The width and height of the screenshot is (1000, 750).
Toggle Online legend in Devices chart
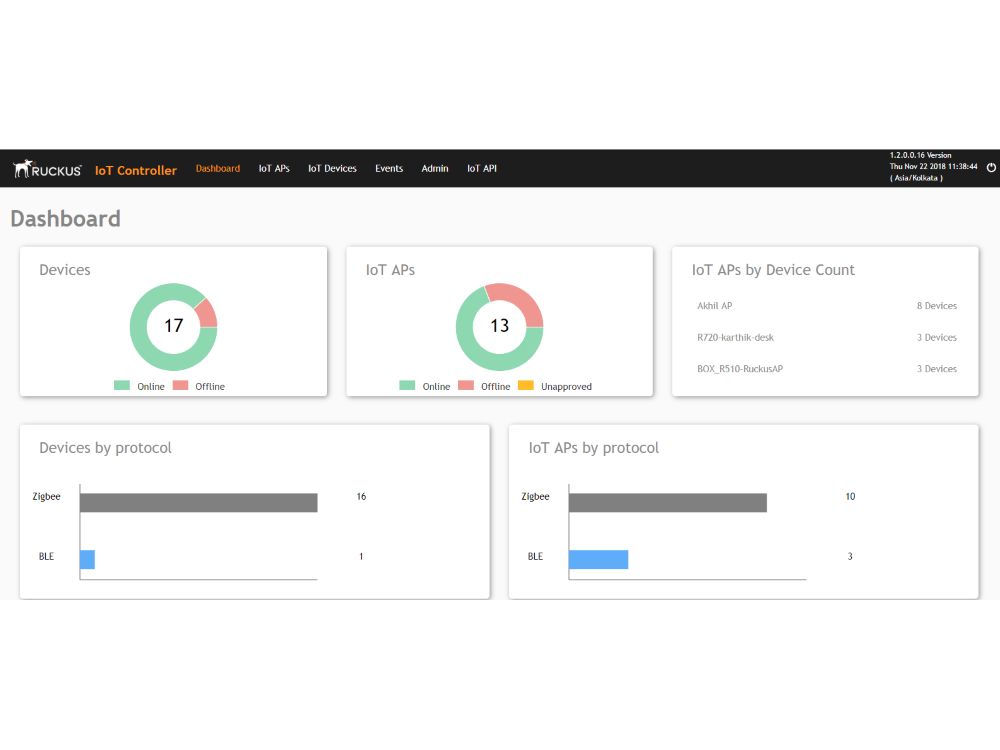pyautogui.click(x=139, y=386)
